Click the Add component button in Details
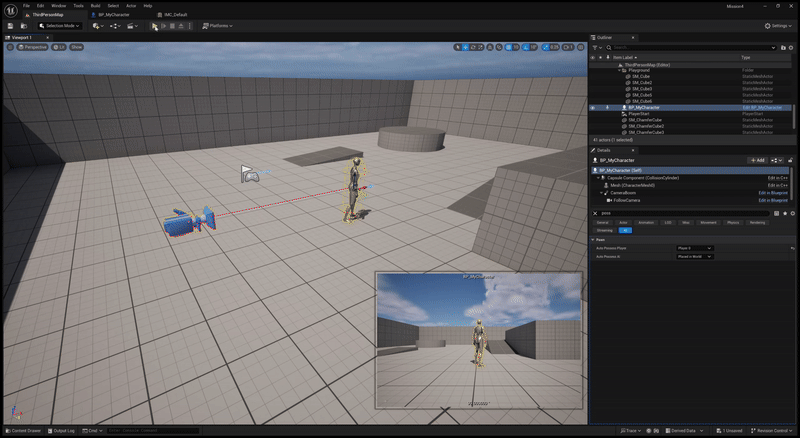 pos(757,160)
